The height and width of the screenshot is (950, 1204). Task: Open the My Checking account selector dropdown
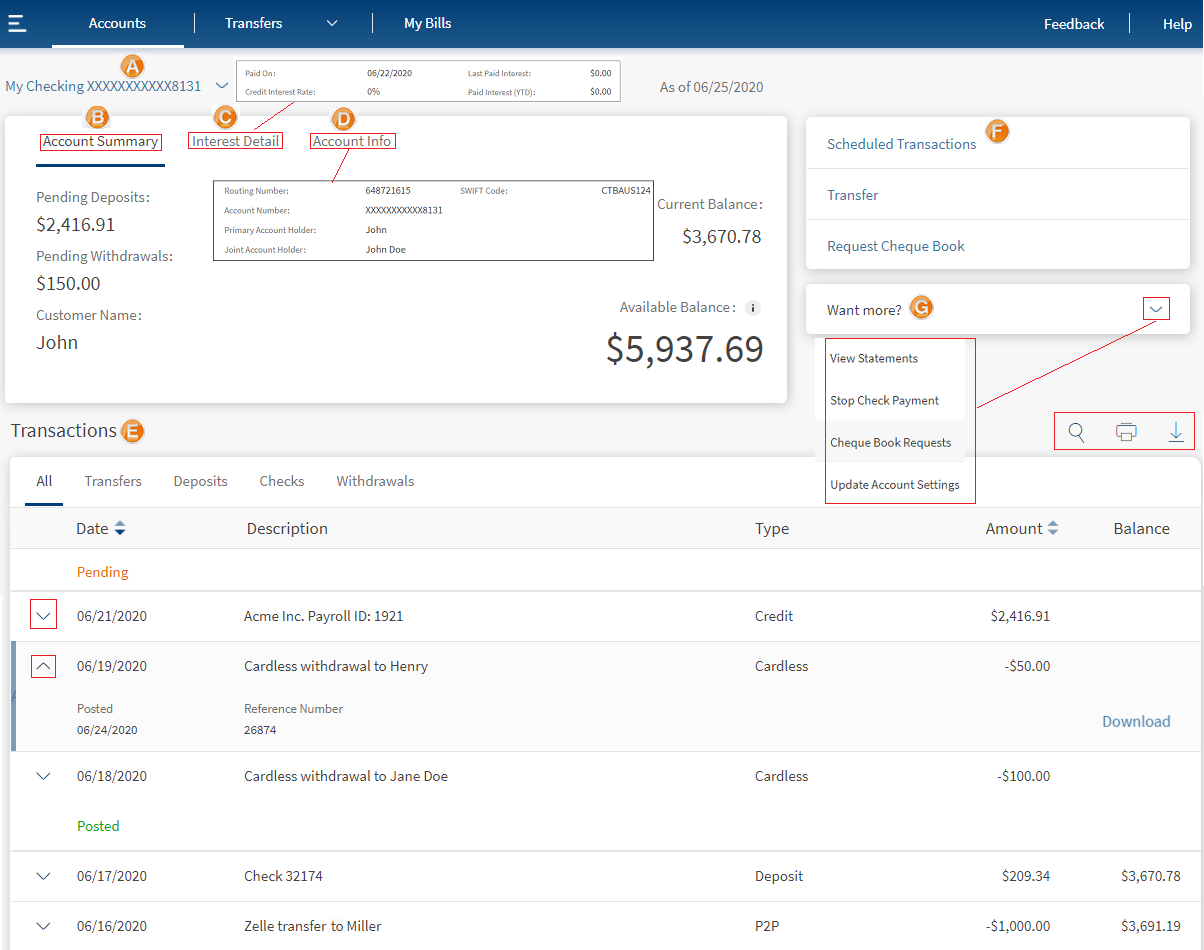pos(222,87)
